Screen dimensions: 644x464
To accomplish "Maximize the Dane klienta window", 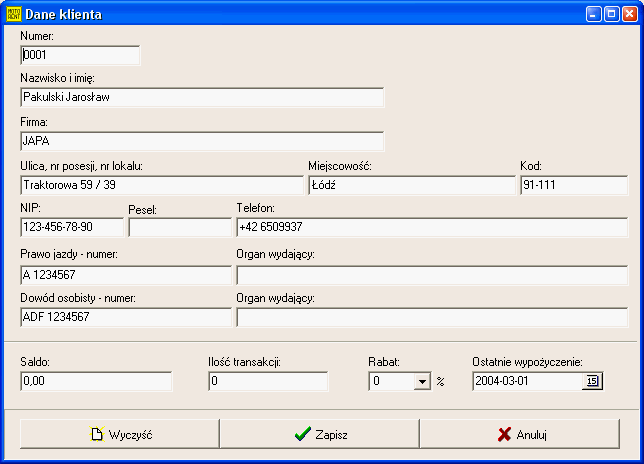I will (611, 15).
